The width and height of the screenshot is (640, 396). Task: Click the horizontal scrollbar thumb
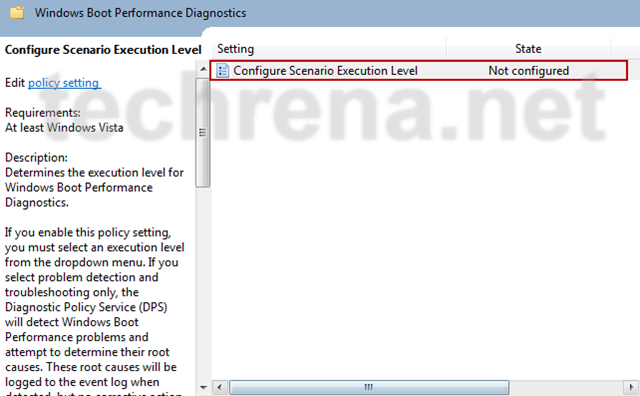369,387
